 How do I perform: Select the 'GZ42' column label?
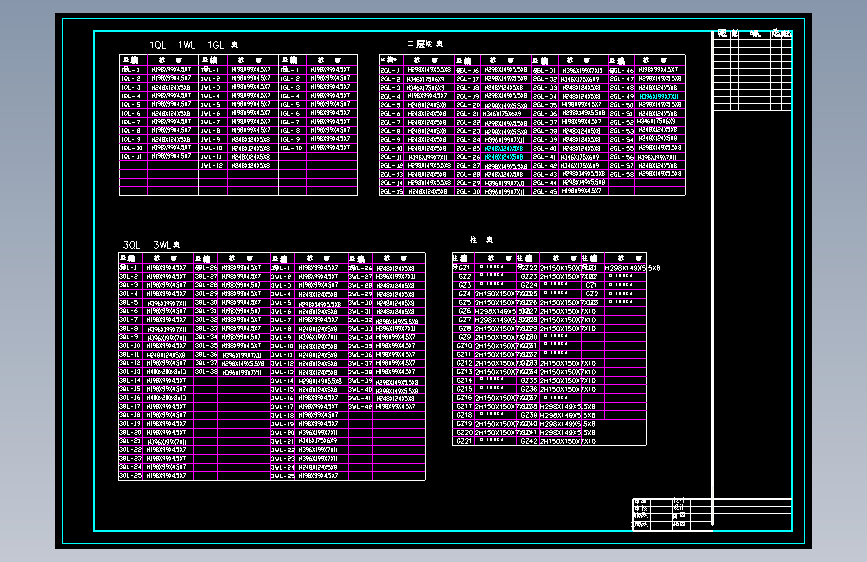(529, 441)
